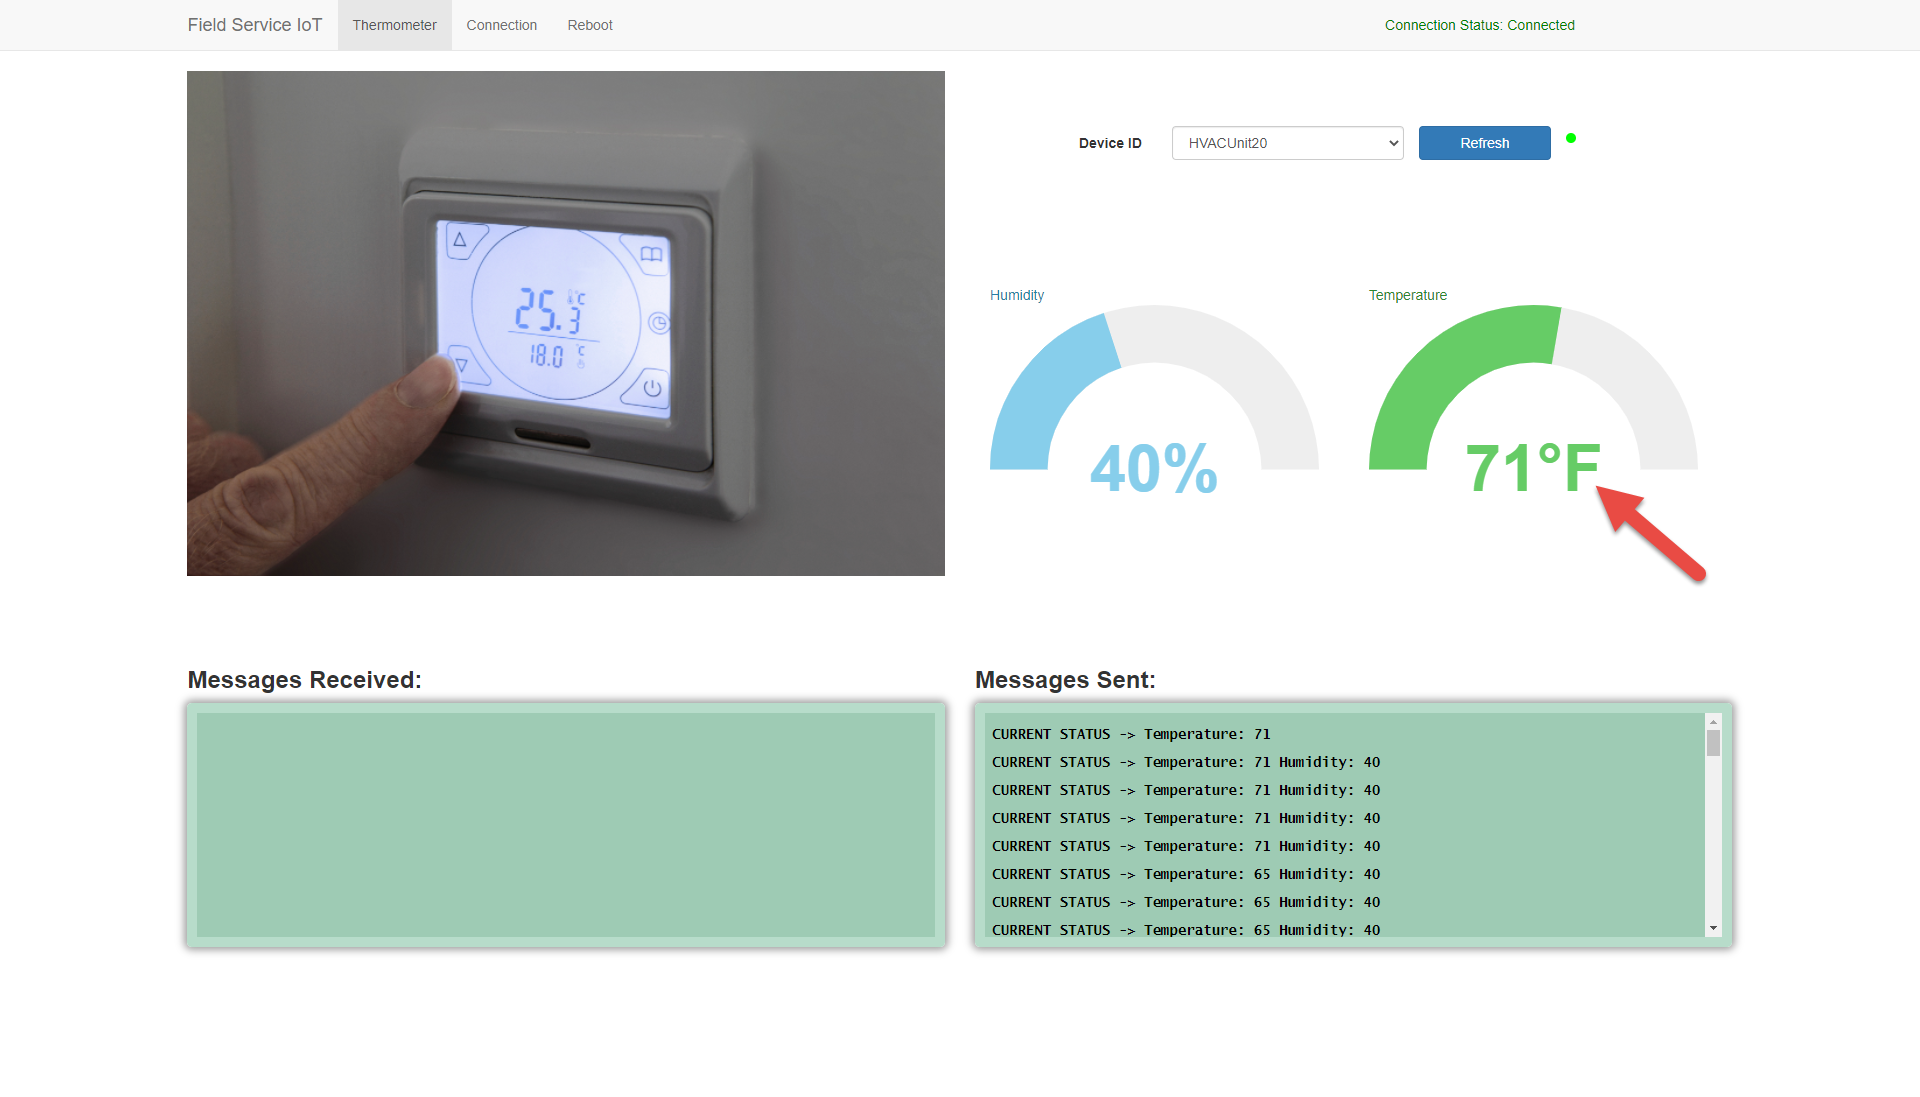Click the HVACUnit20 dropdown selector

click(x=1286, y=142)
